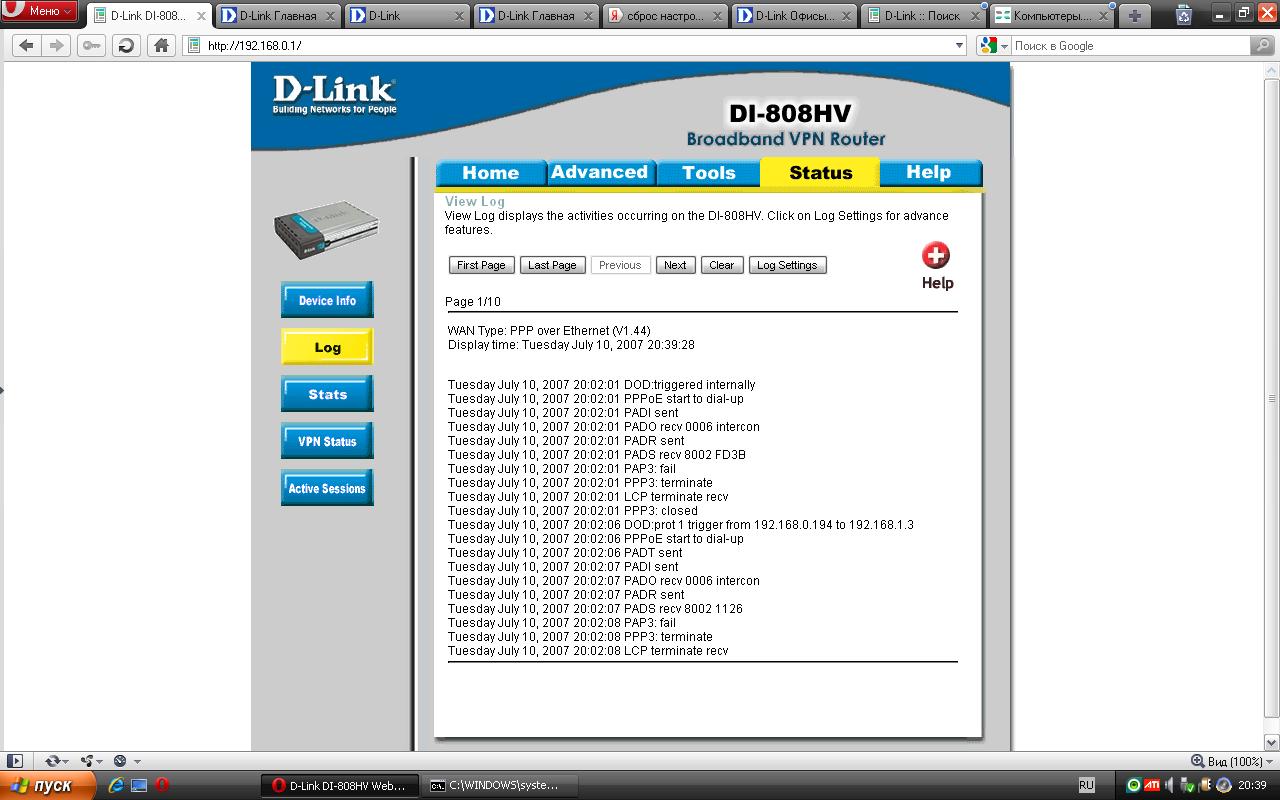1280x800 pixels.
Task: Clear the log with the Clear button
Action: (x=722, y=265)
